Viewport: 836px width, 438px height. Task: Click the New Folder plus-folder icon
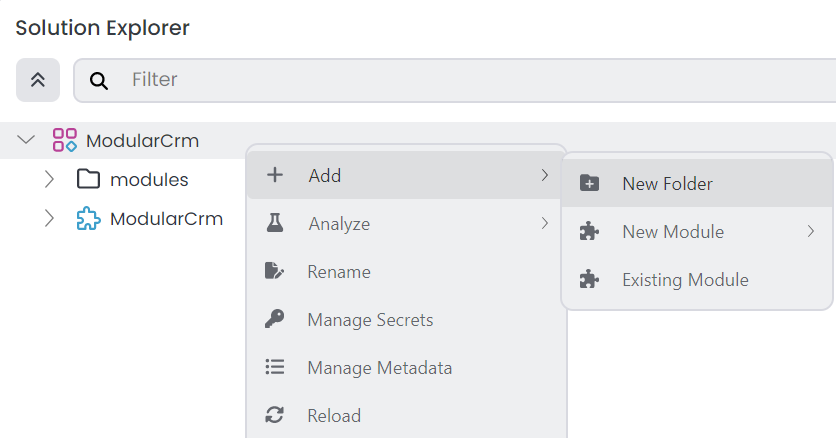click(590, 184)
